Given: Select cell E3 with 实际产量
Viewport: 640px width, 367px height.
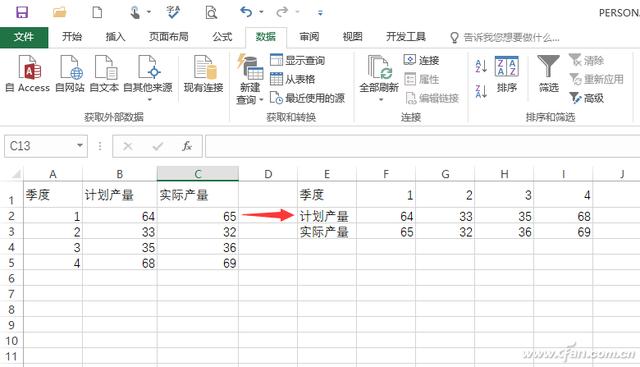Looking at the screenshot, I should (327, 232).
